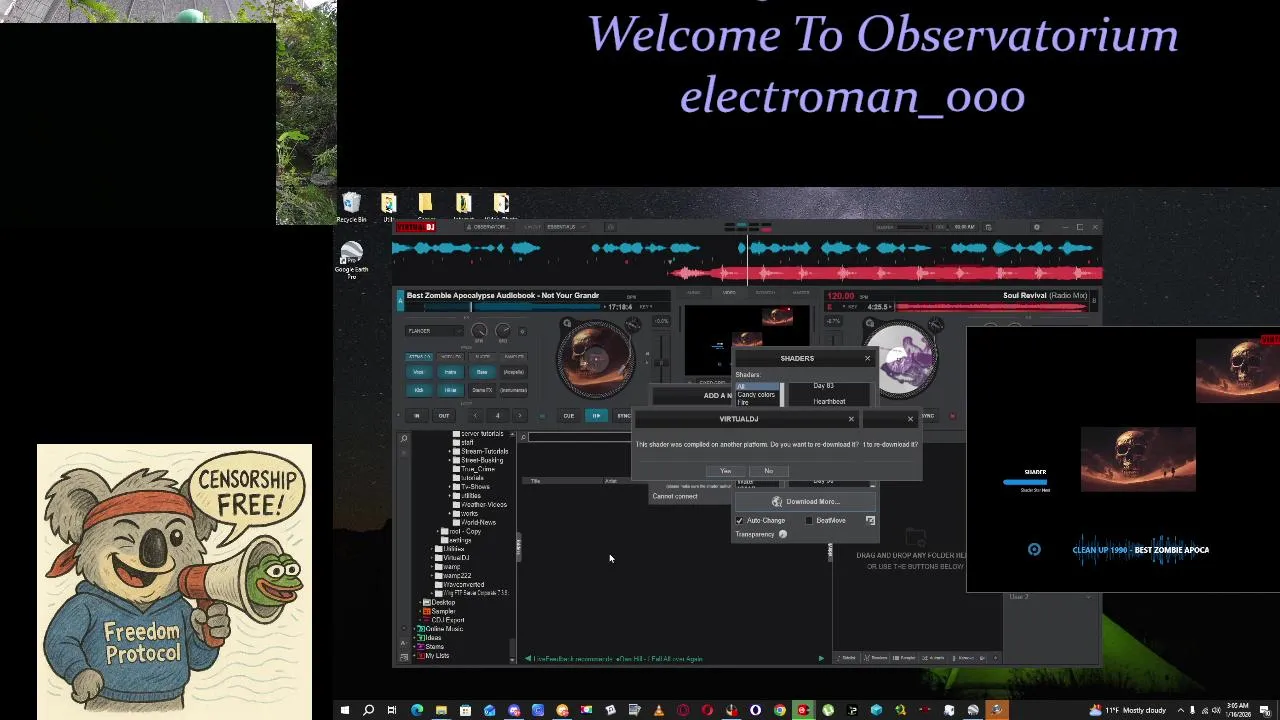Click the Acapella pad

[513, 372]
